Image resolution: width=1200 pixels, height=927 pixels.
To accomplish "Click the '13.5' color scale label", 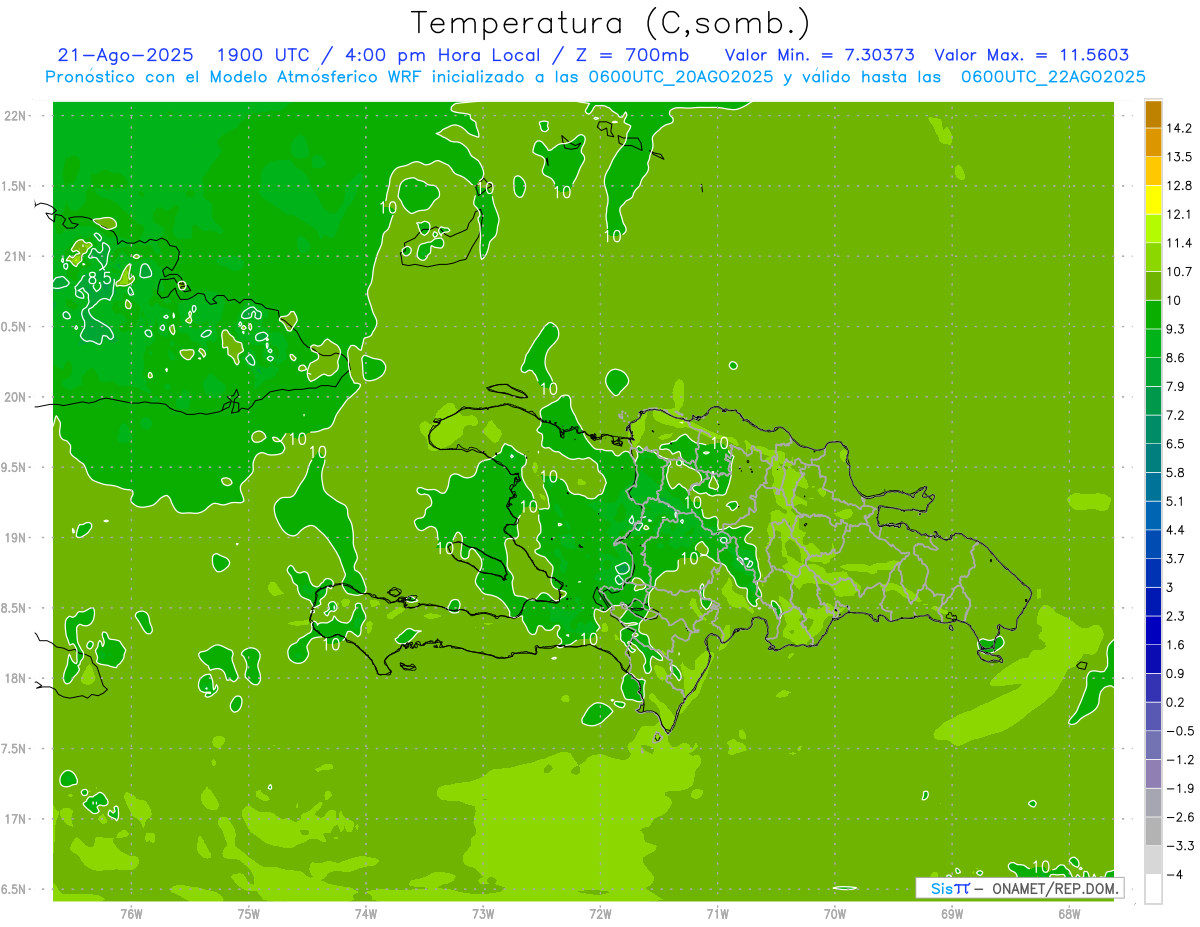I will pyautogui.click(x=1180, y=157).
